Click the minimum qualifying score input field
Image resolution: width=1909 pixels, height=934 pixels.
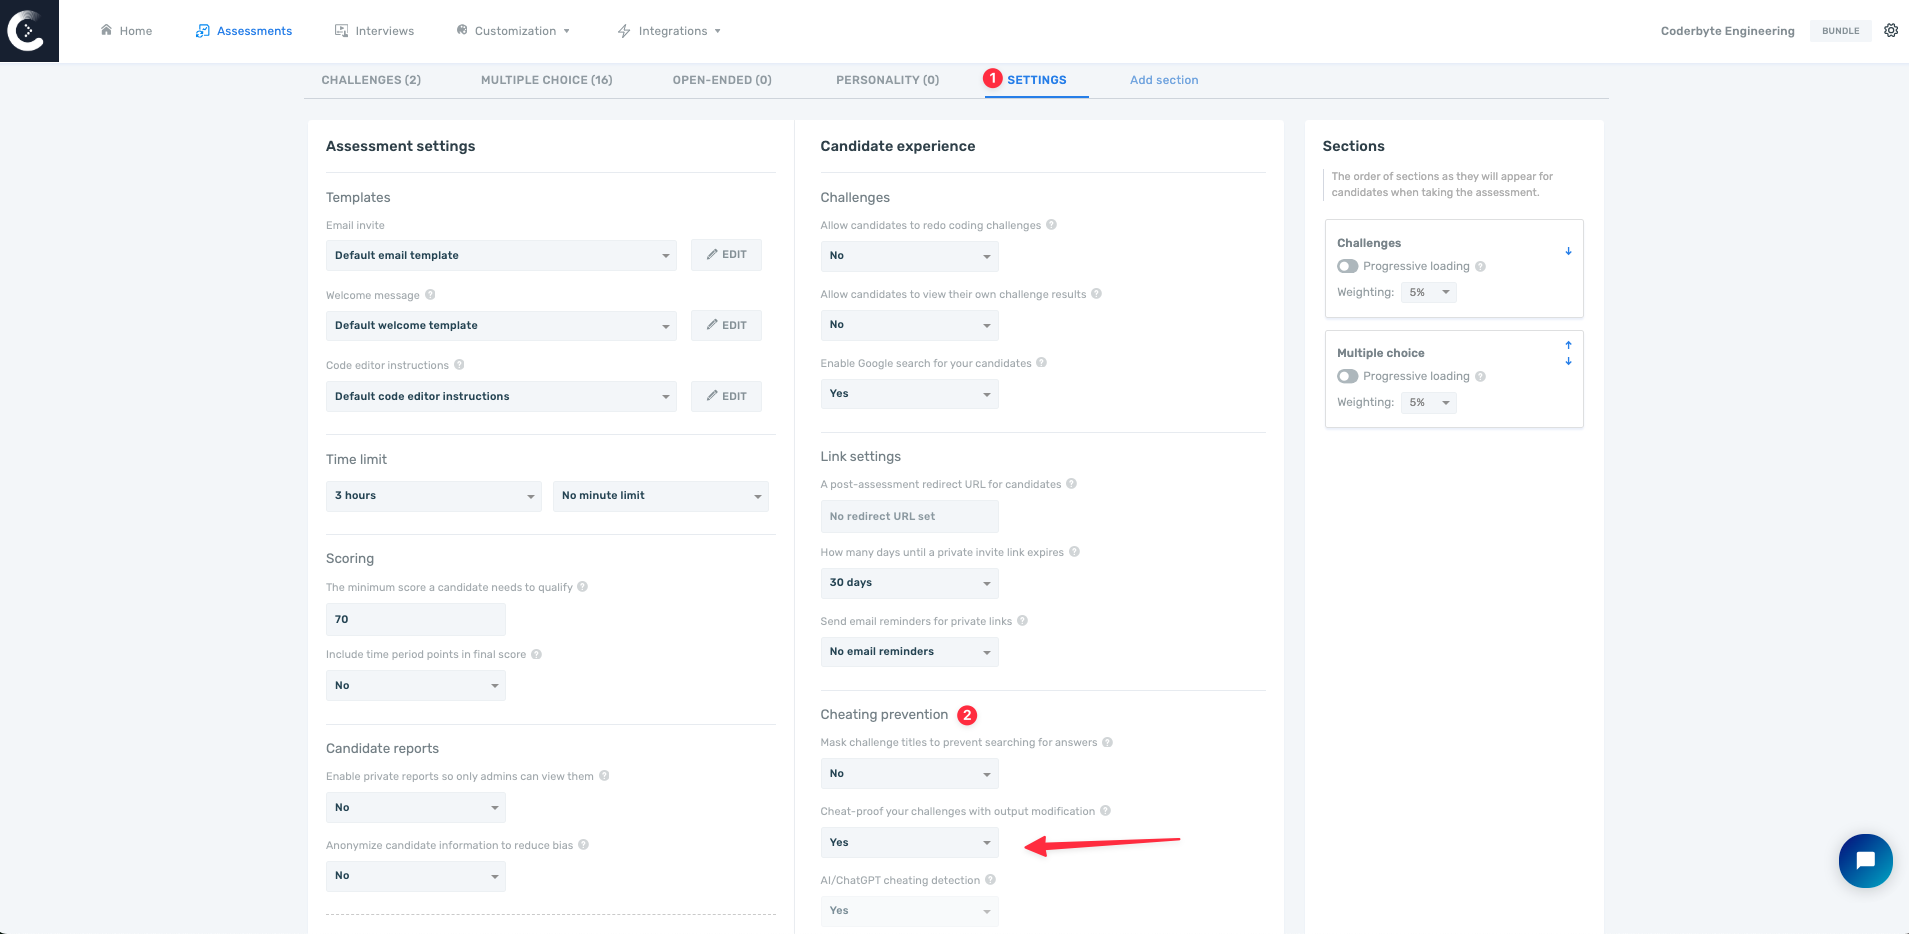pos(415,619)
